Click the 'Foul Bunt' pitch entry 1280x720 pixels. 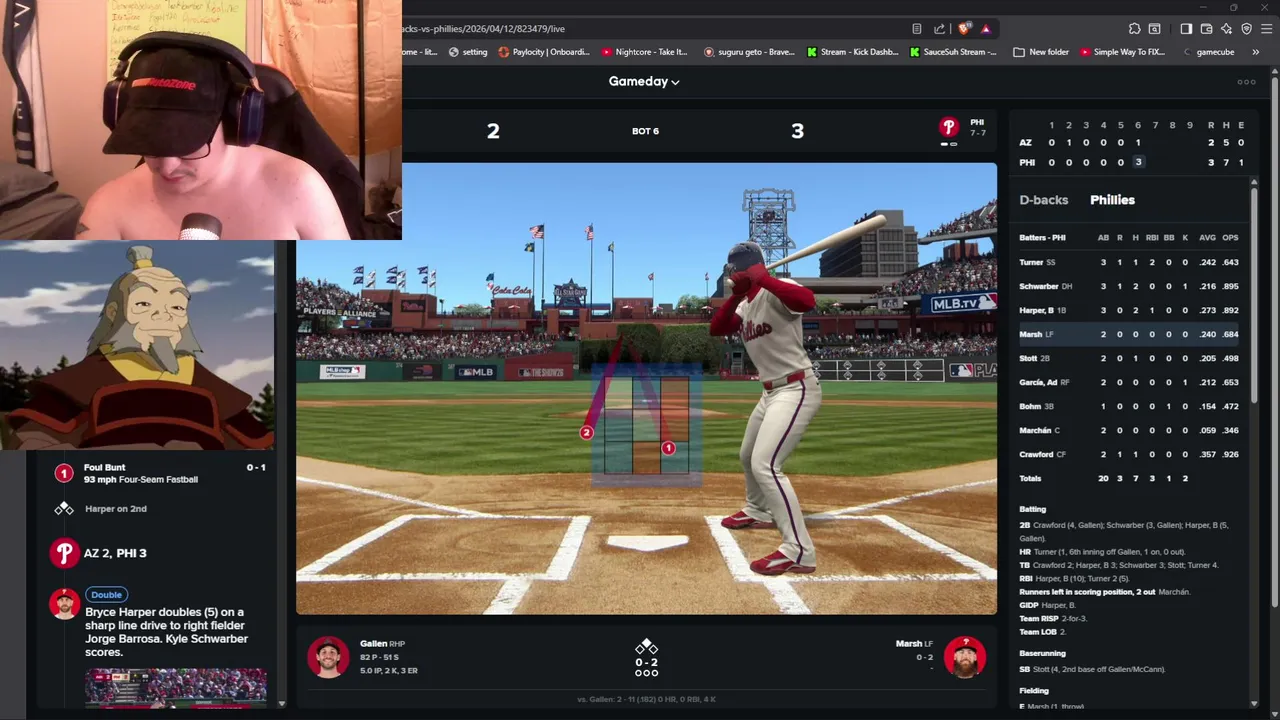(160, 473)
